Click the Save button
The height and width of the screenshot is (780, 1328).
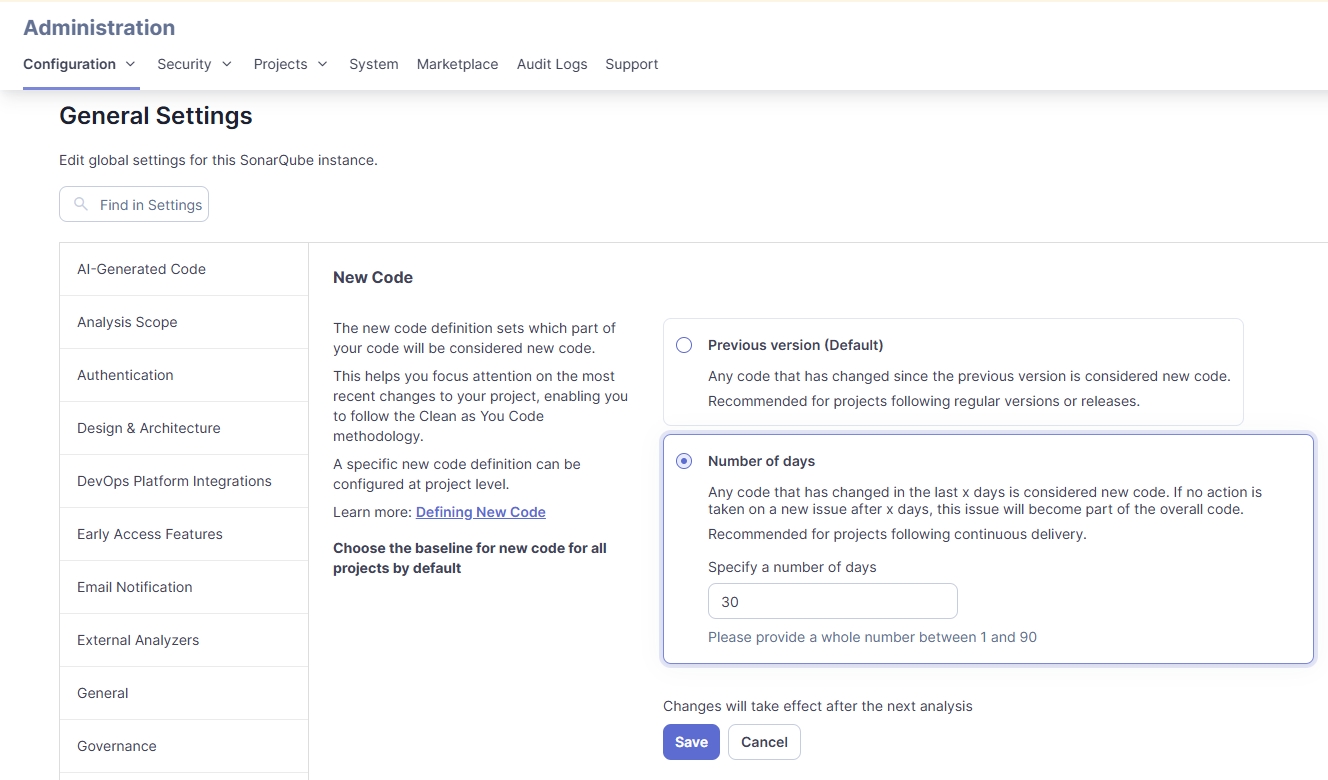click(x=691, y=742)
